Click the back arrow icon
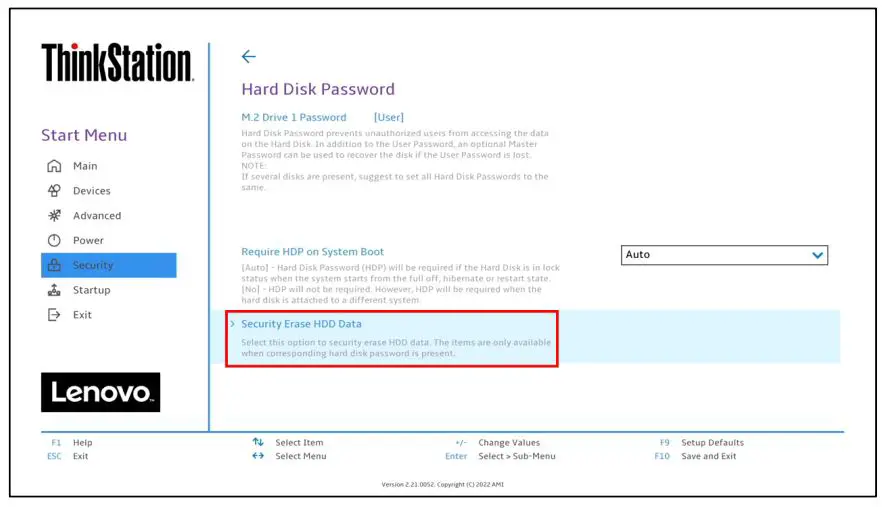This screenshot has width=889, height=507. (248, 56)
